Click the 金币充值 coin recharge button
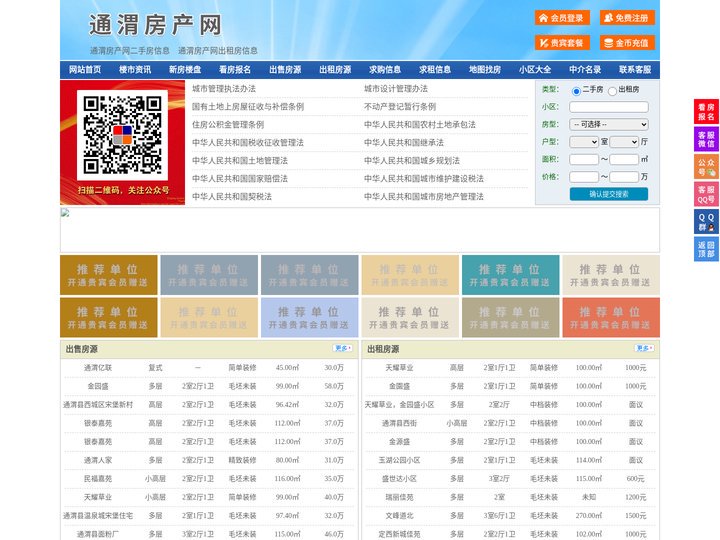This screenshot has height=540, width=720. 627,43
